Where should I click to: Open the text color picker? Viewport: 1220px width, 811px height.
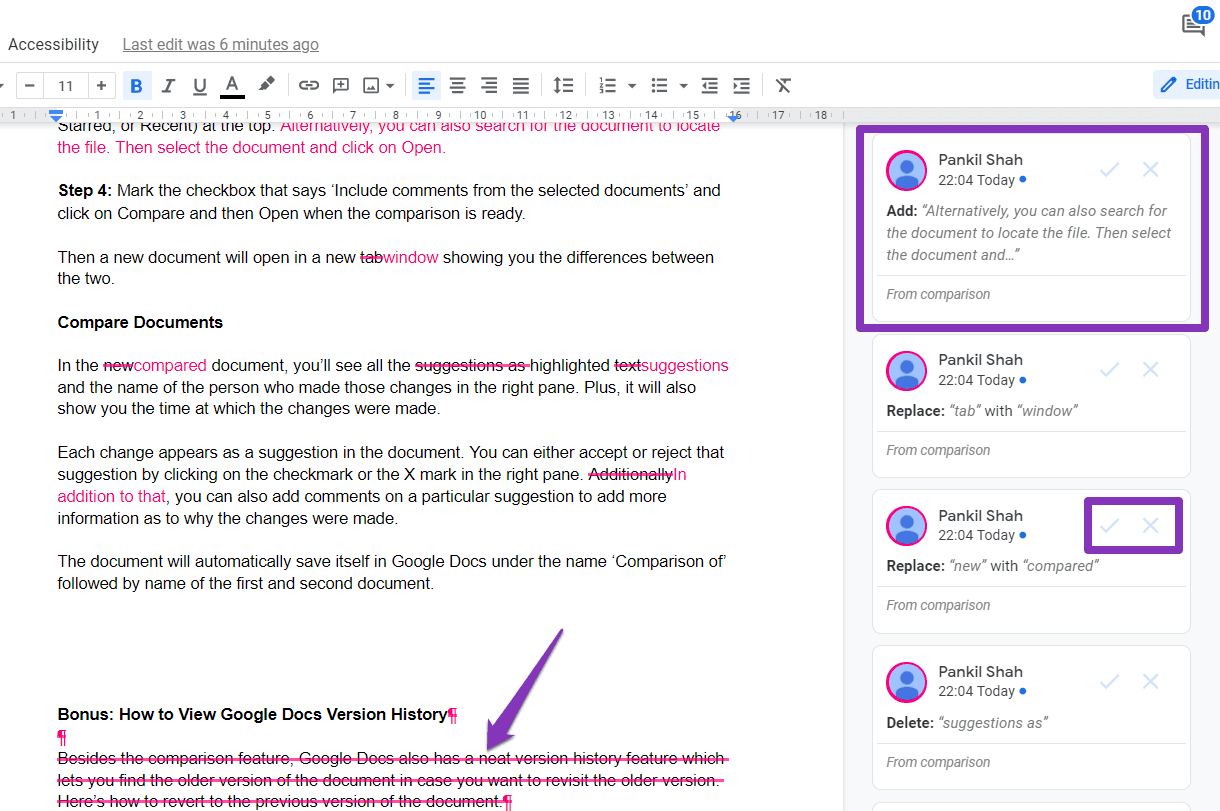[232, 85]
